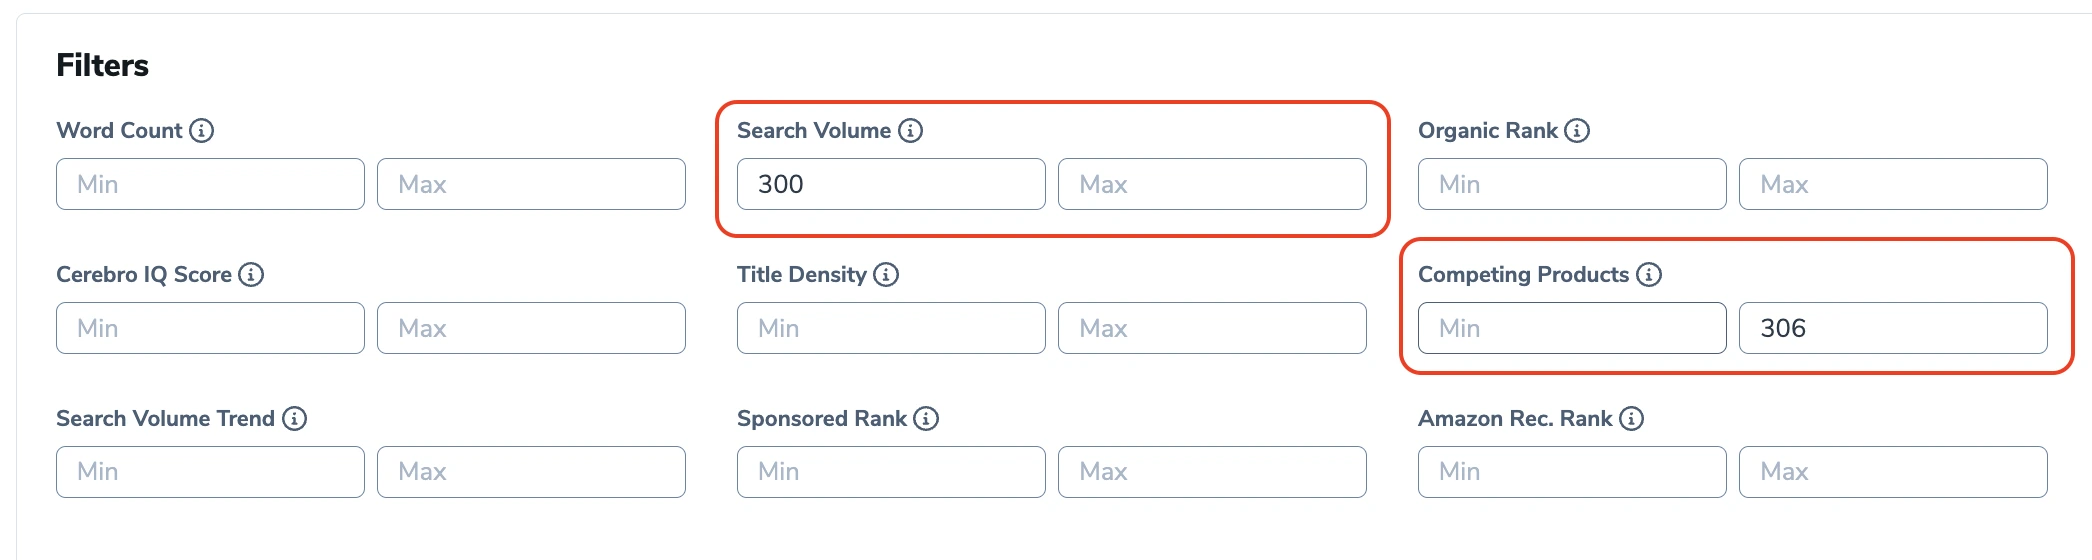Viewport: 2092px width, 560px height.
Task: Click the Search Volume Trend info icon
Action: [x=294, y=419]
